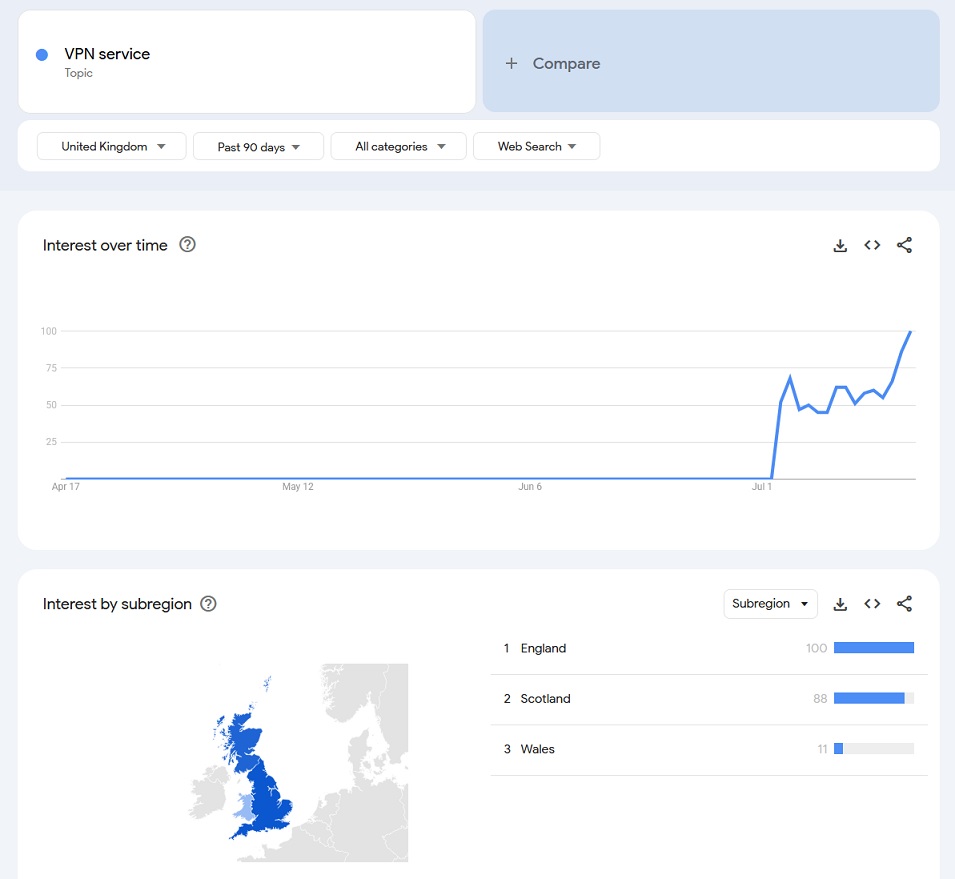Click the Interest over time heading
This screenshot has width=955, height=879.
[105, 245]
